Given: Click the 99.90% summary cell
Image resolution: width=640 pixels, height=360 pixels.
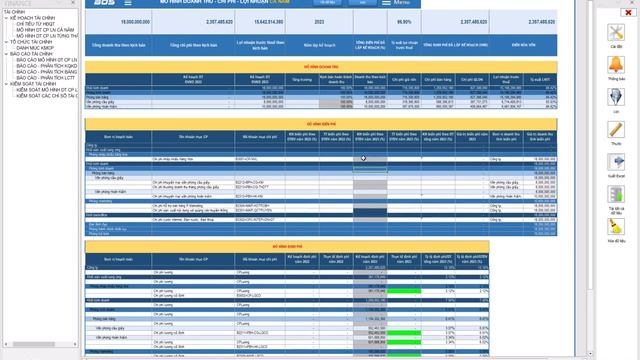Looking at the screenshot, I should coord(404,22).
